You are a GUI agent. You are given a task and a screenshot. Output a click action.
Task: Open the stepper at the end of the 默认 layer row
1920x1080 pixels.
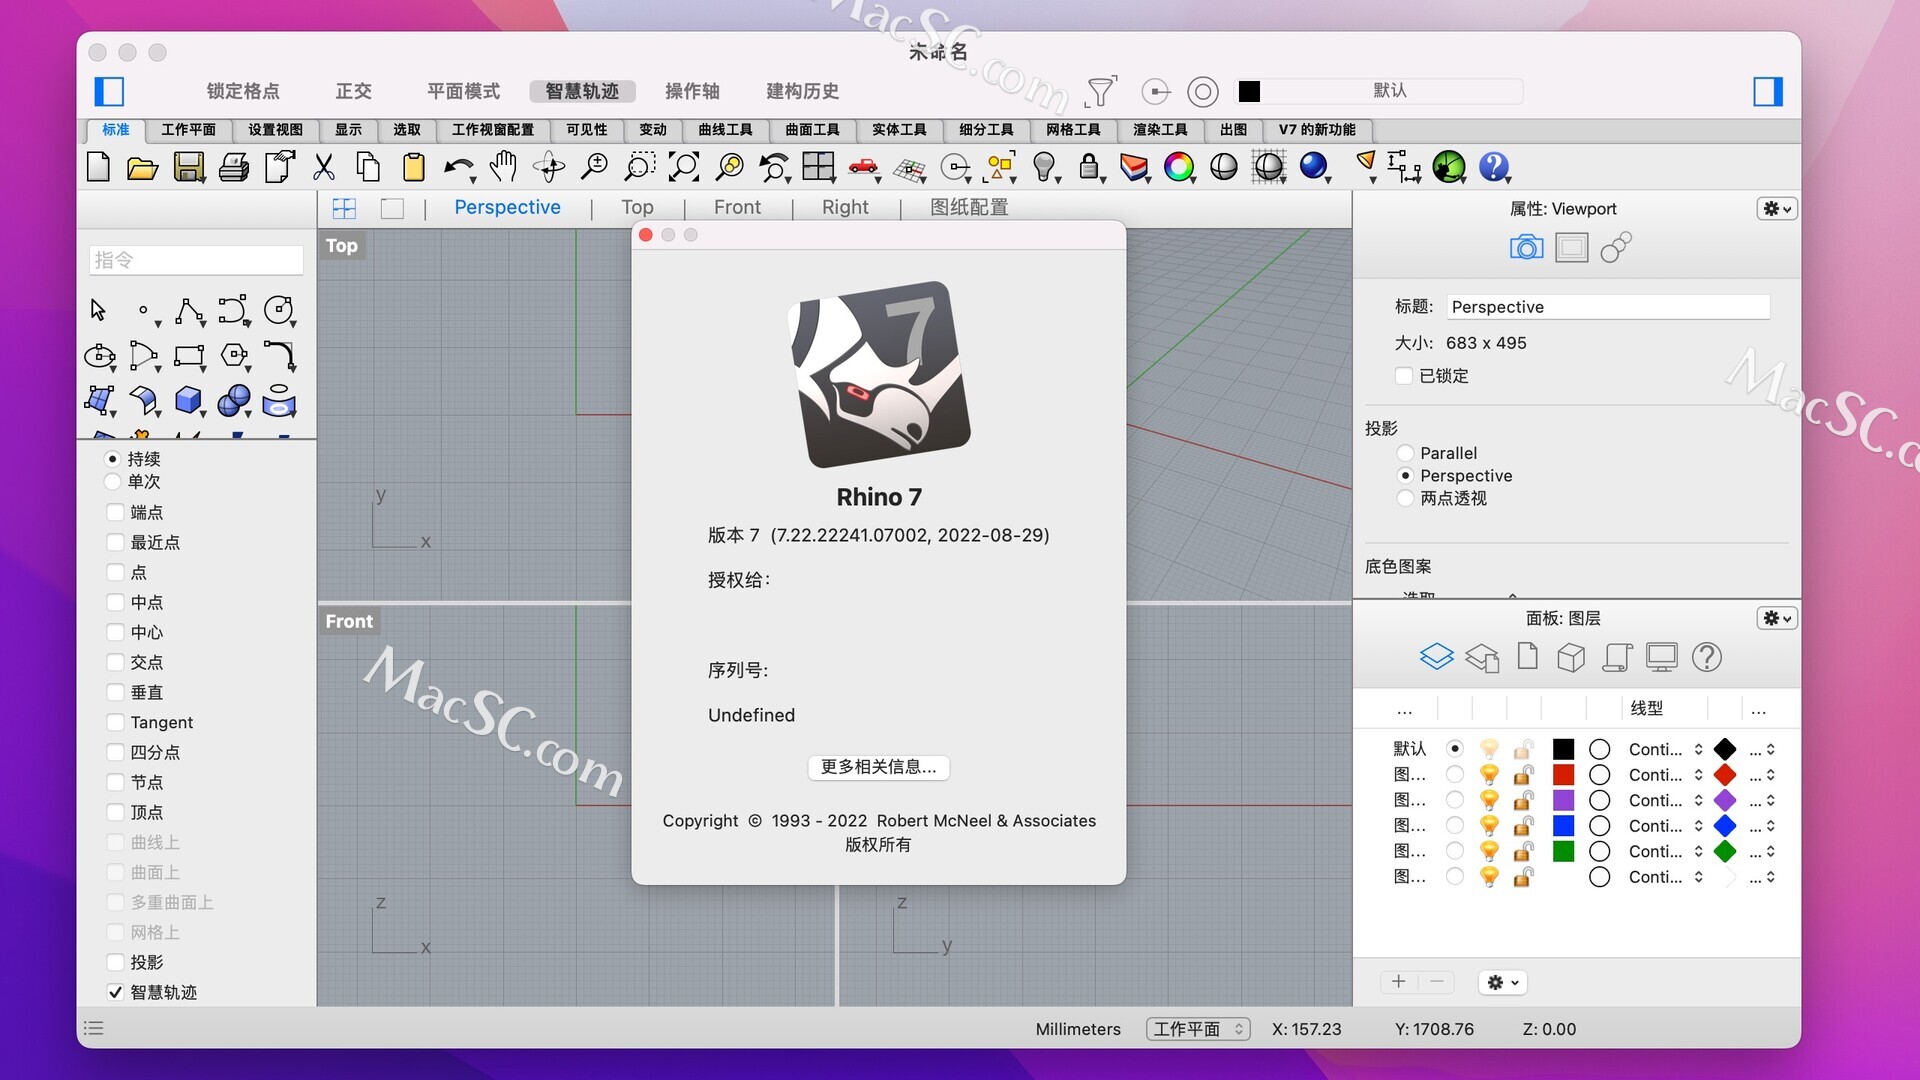[x=1770, y=749]
